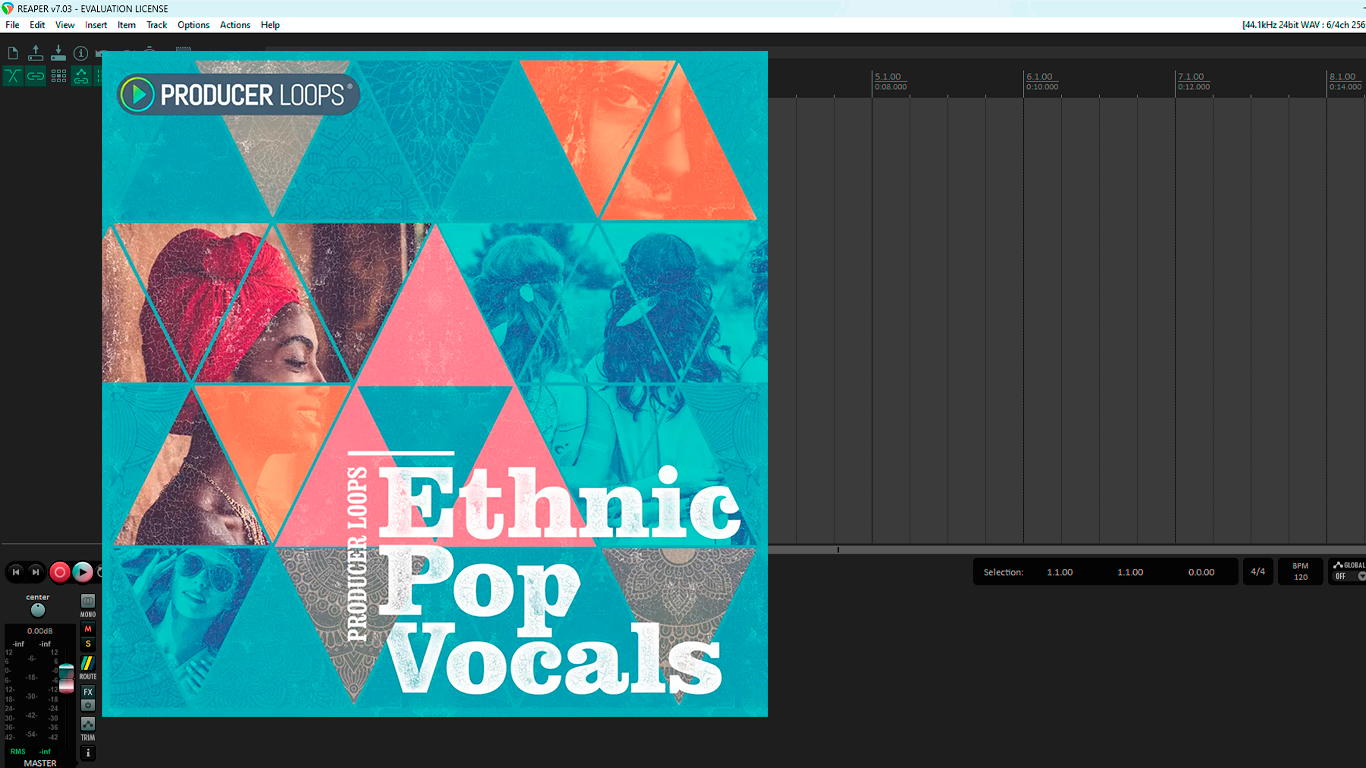Image resolution: width=1366 pixels, height=768 pixels.
Task: Click the red Record button
Action: coord(60,572)
